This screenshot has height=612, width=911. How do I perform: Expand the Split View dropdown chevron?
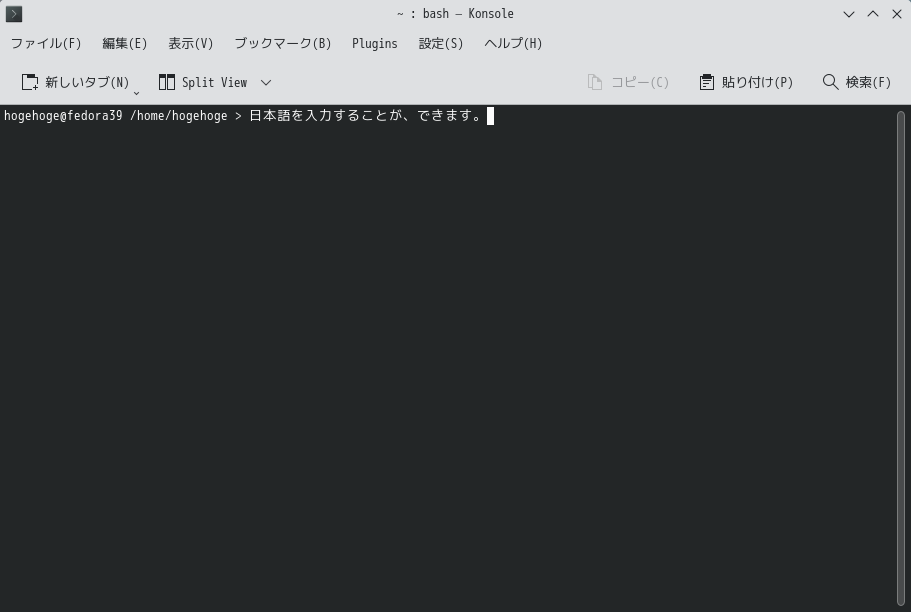[266, 83]
